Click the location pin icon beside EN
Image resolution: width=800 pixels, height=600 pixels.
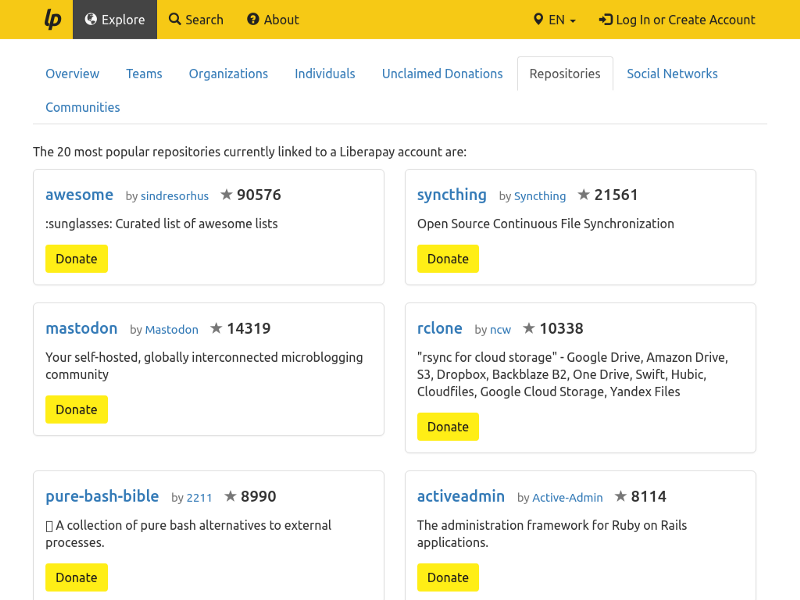pyautogui.click(x=538, y=19)
